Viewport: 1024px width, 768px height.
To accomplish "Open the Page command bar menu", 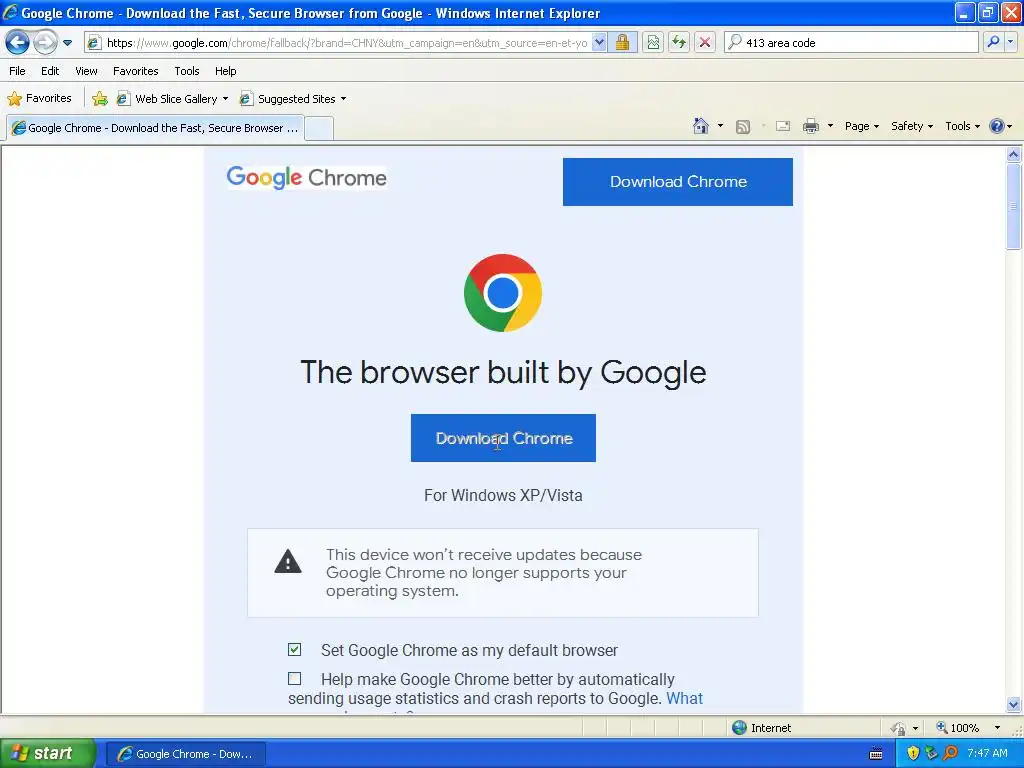I will tap(861, 126).
